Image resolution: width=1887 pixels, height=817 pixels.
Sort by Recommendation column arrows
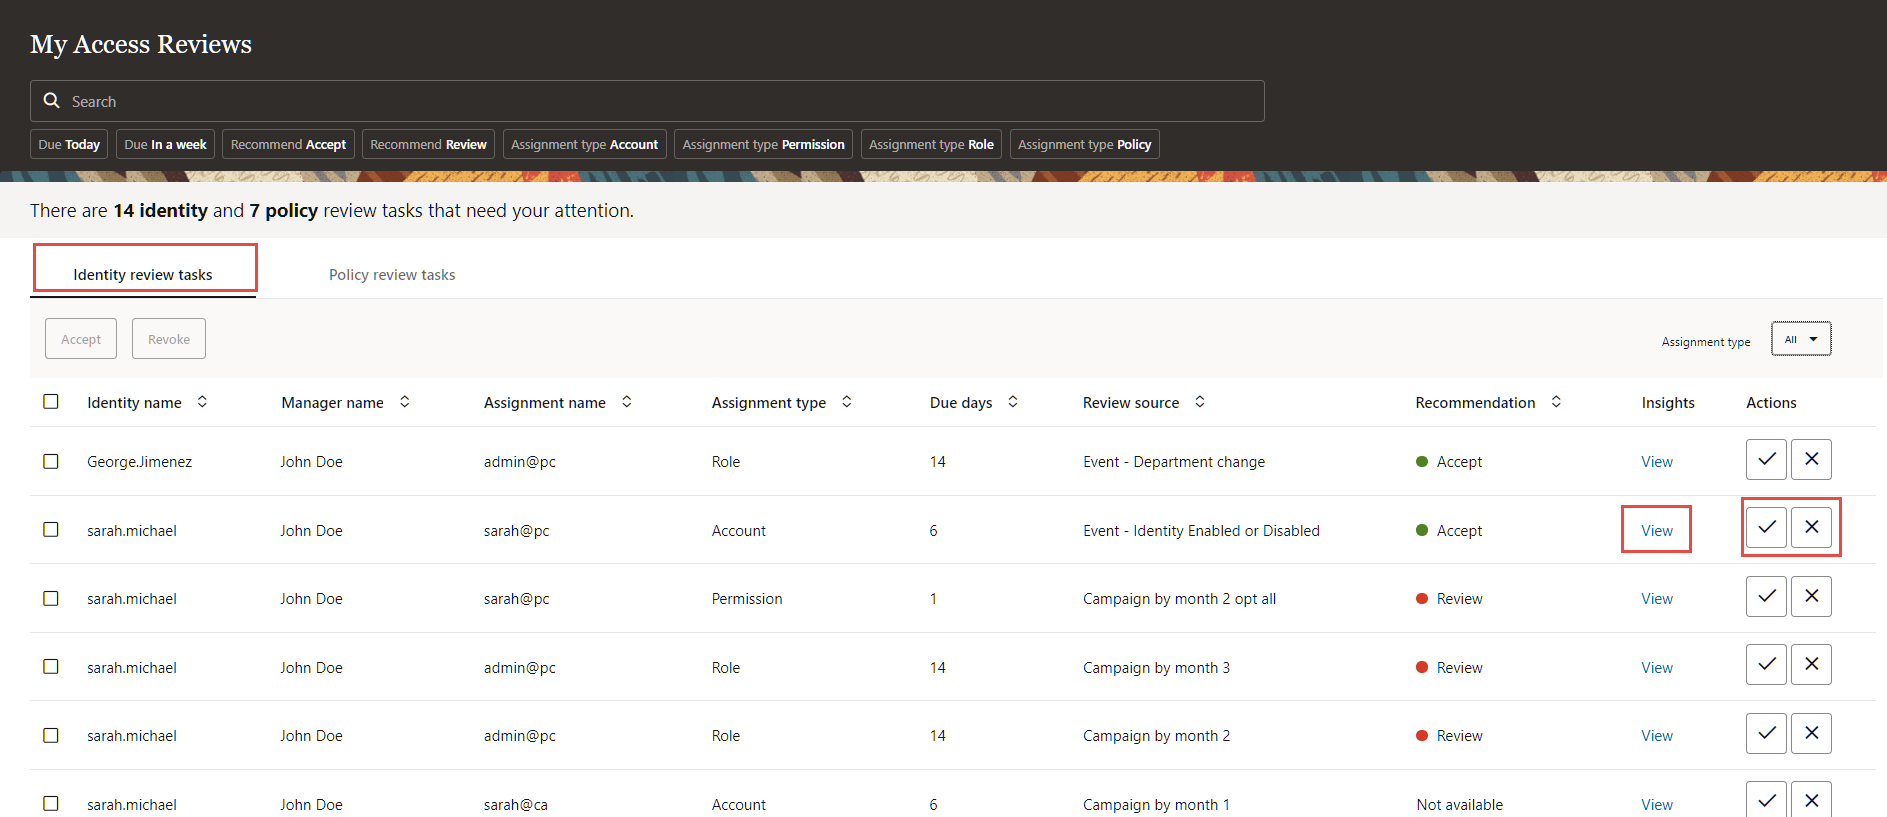pos(1556,401)
